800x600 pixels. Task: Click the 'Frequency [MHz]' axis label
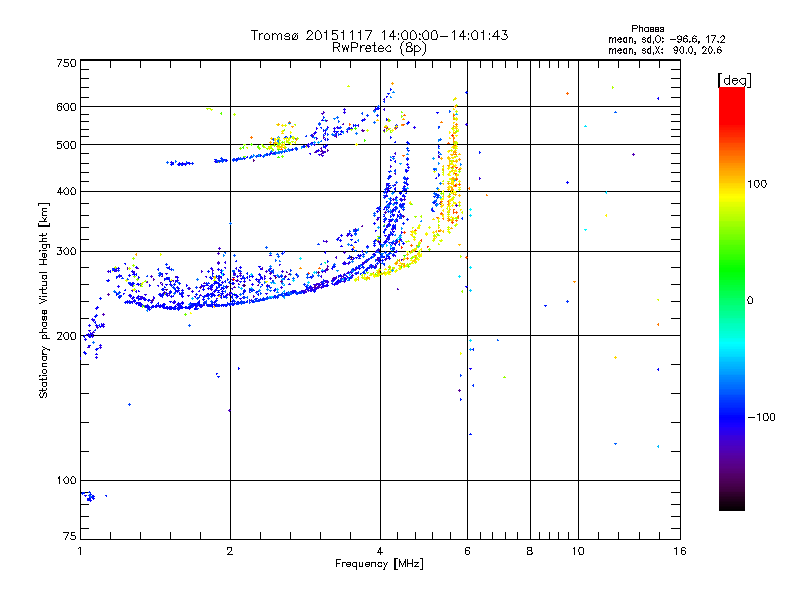(x=379, y=564)
